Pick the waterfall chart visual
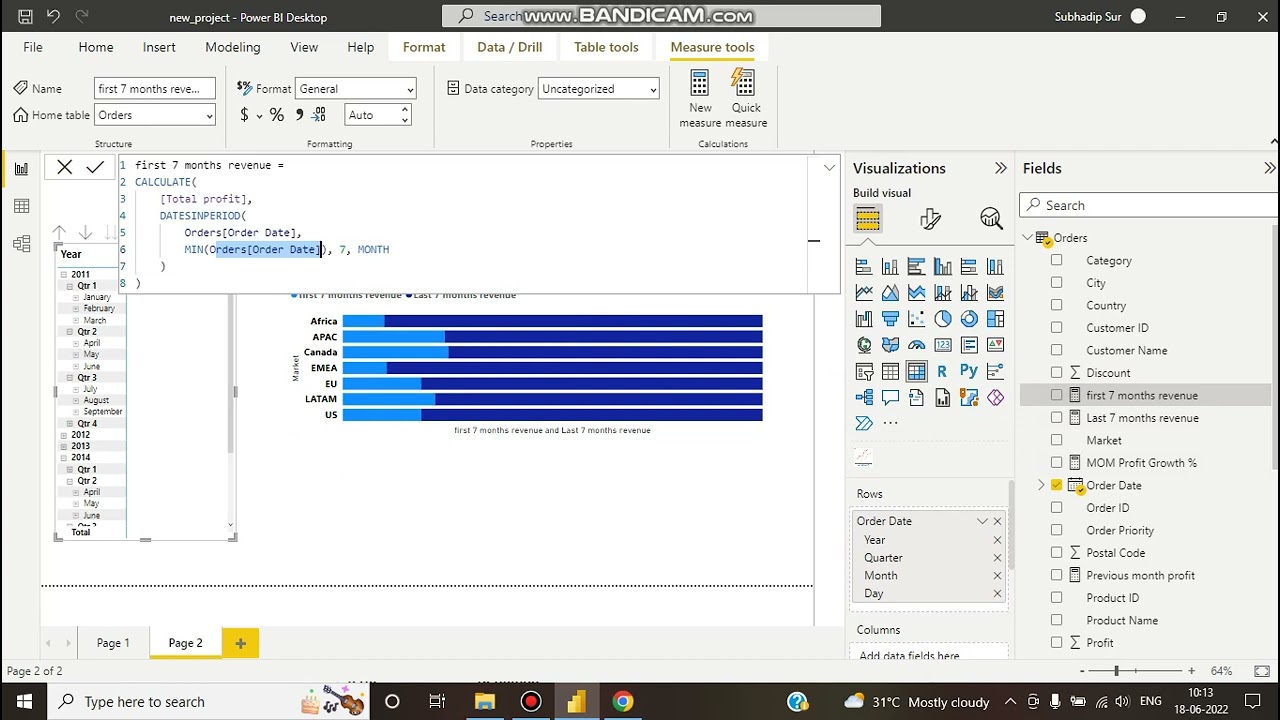 [x=864, y=319]
